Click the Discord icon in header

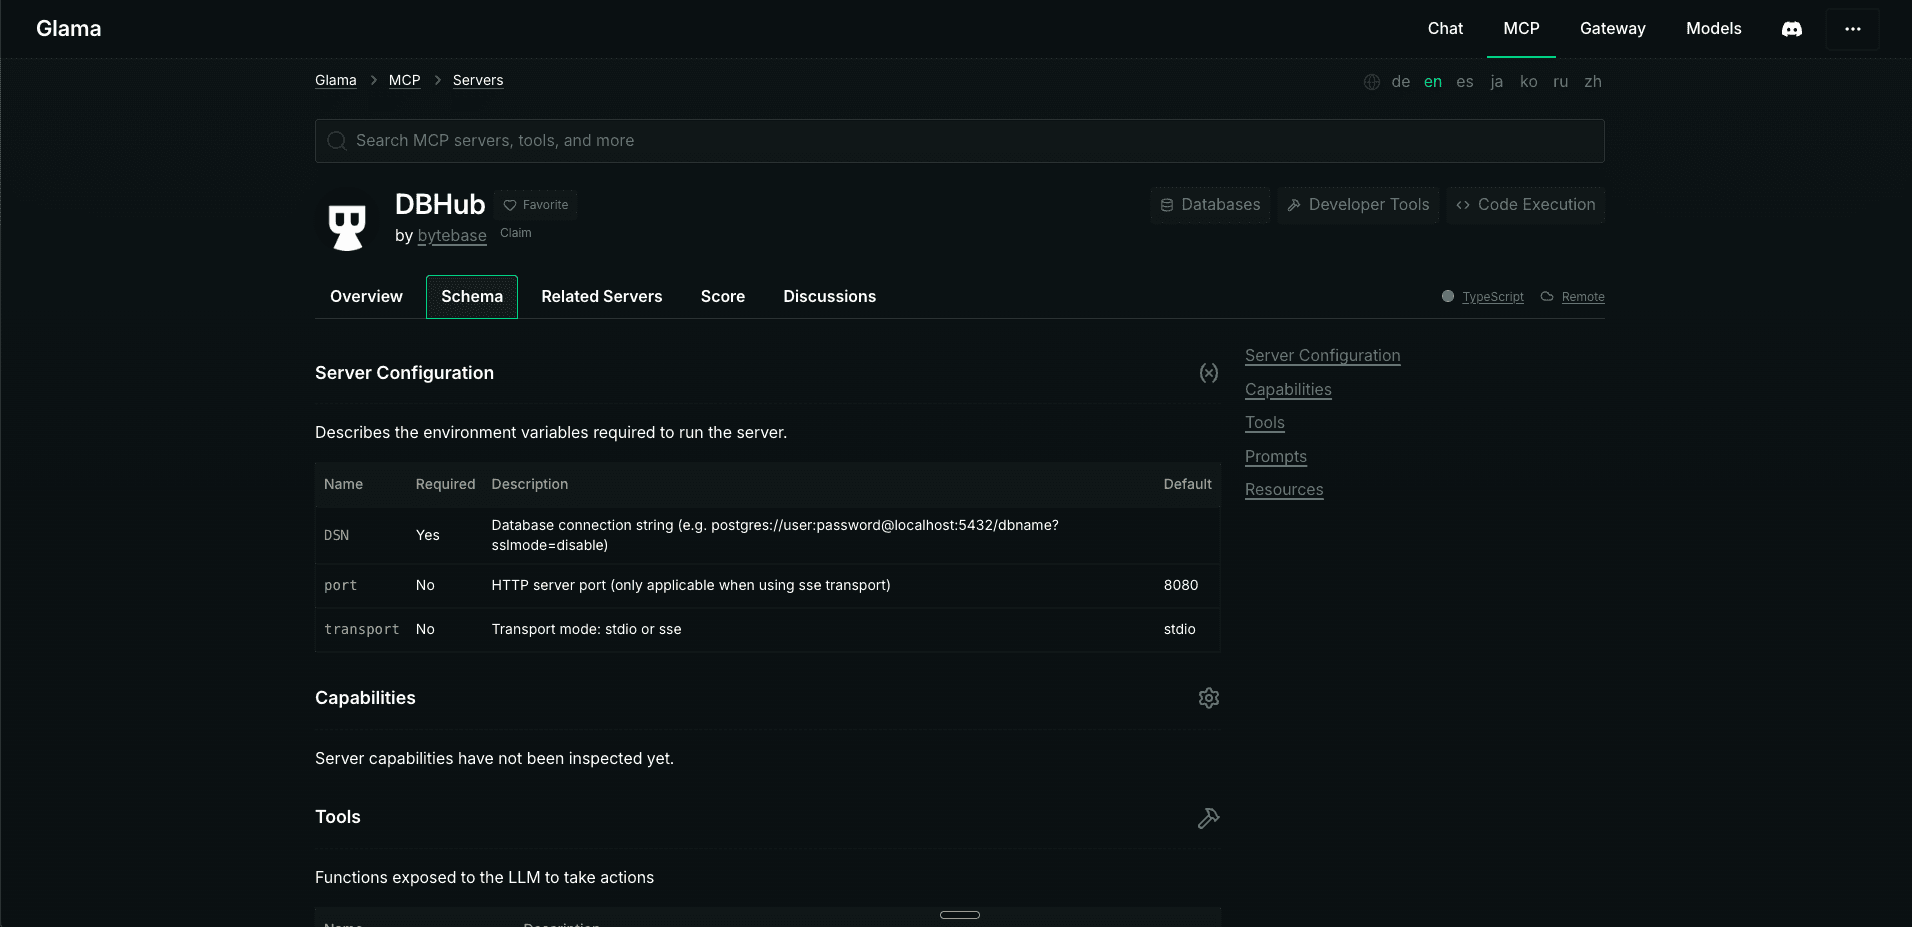click(x=1792, y=29)
